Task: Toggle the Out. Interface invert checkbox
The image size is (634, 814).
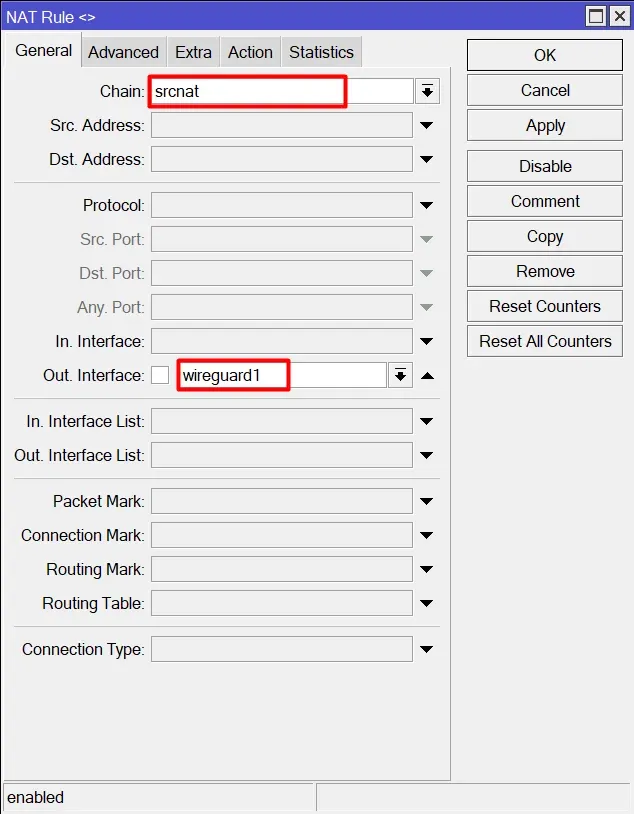Action: (160, 376)
